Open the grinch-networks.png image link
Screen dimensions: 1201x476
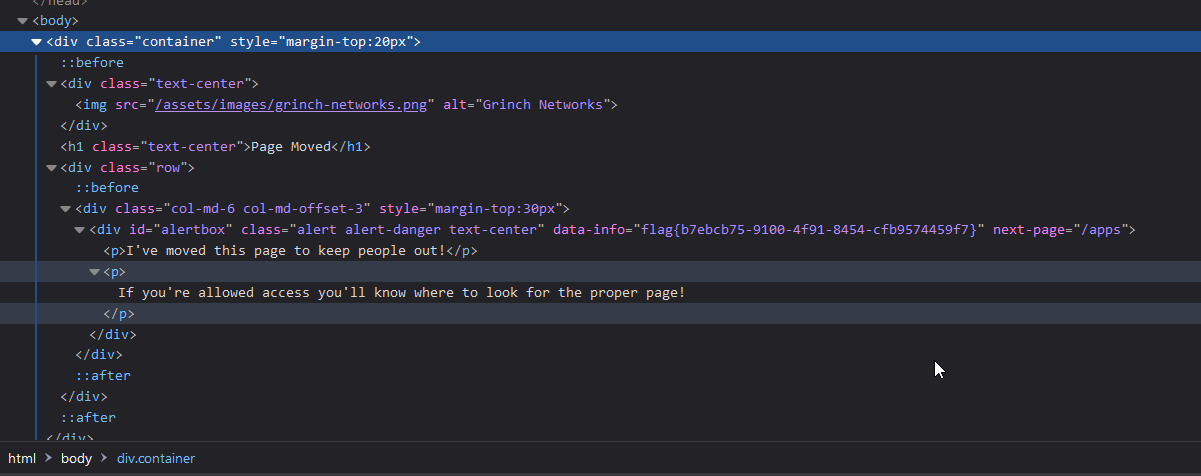coord(290,105)
